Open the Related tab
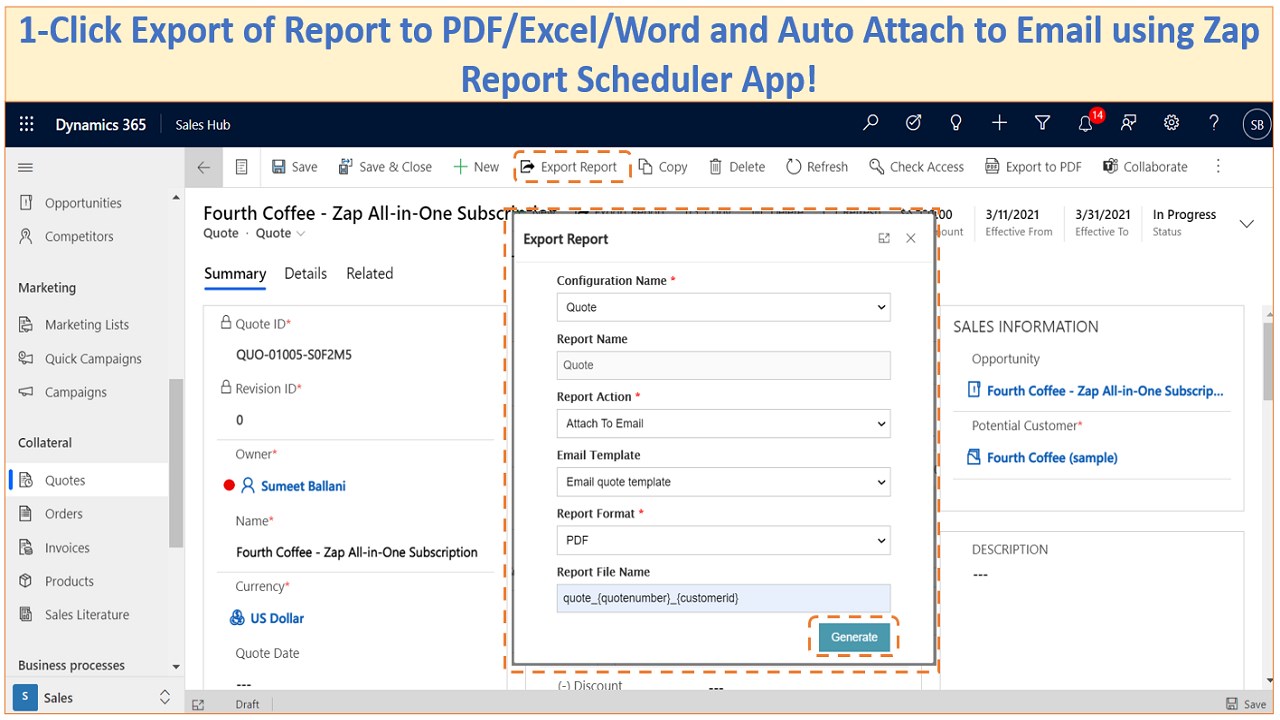The image size is (1280, 720). coord(370,273)
